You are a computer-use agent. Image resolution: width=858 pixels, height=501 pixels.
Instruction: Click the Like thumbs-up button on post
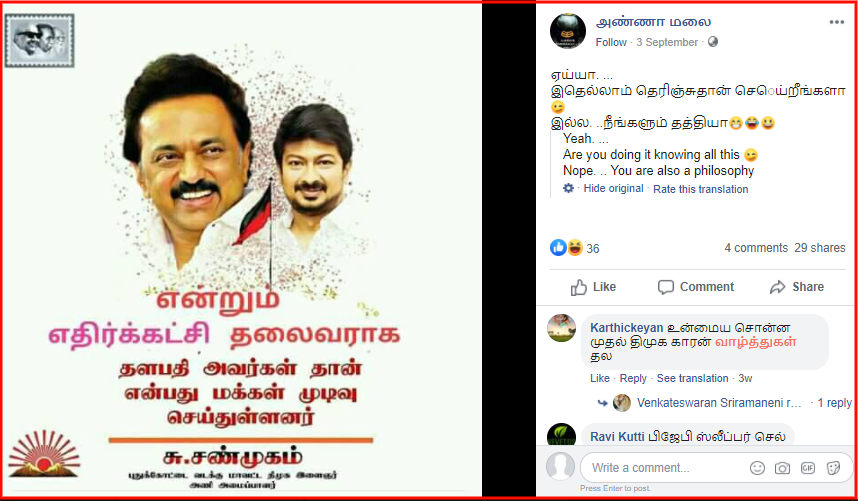(x=593, y=287)
